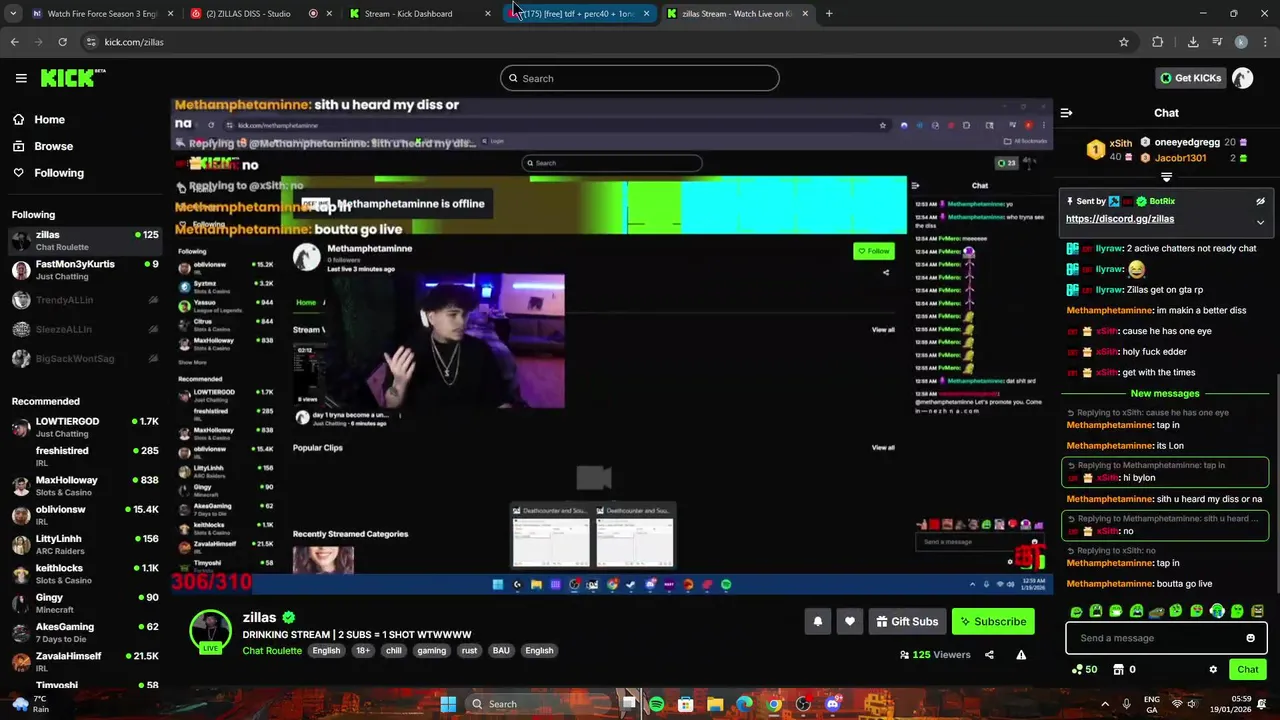Open freshistired recommended channel
Screen dimensions: 1280x720
pyautogui.click(x=84, y=457)
